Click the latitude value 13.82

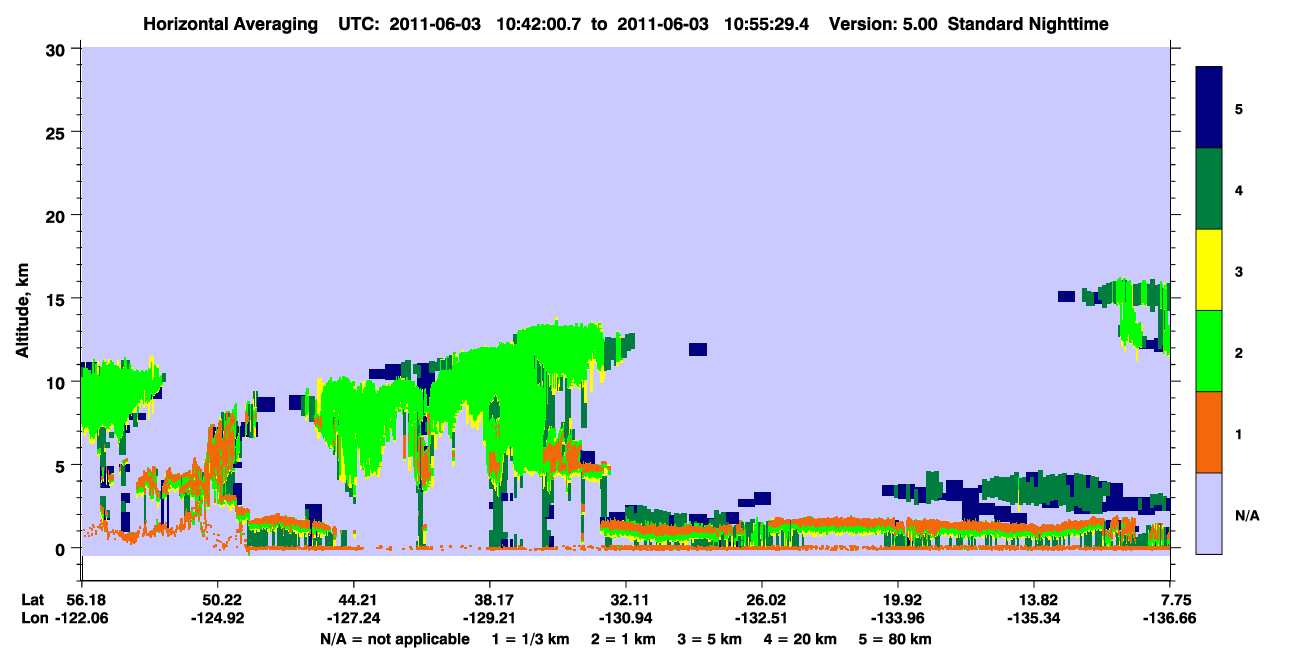point(1034,600)
